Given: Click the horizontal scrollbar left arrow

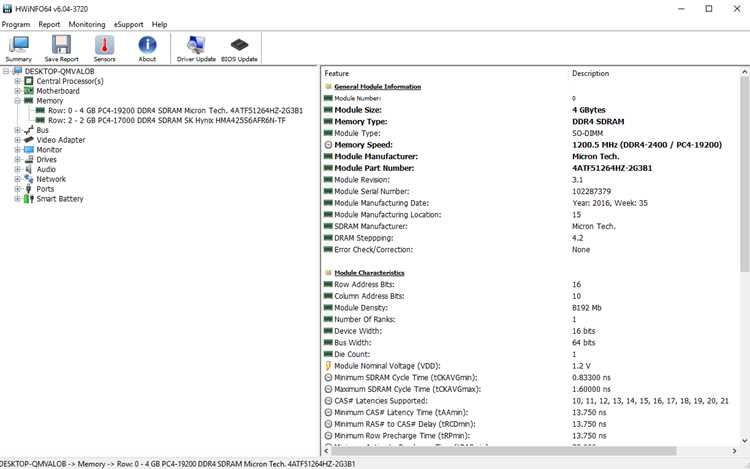Looking at the screenshot, I should (x=327, y=450).
